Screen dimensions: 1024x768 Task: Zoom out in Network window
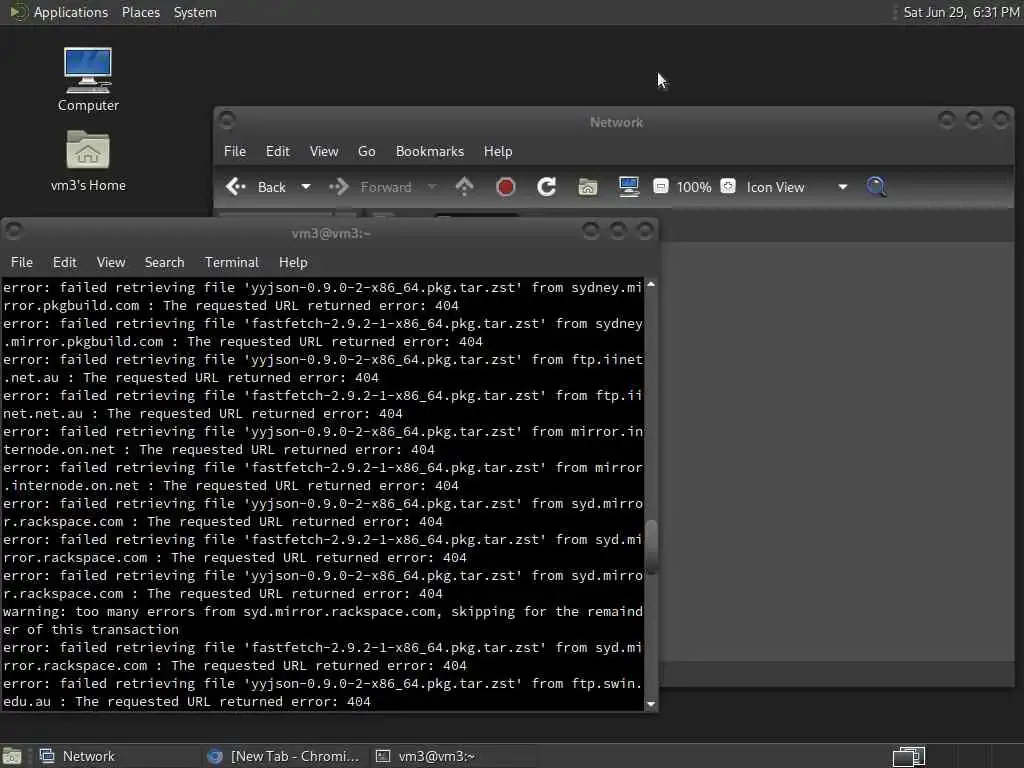(661, 187)
